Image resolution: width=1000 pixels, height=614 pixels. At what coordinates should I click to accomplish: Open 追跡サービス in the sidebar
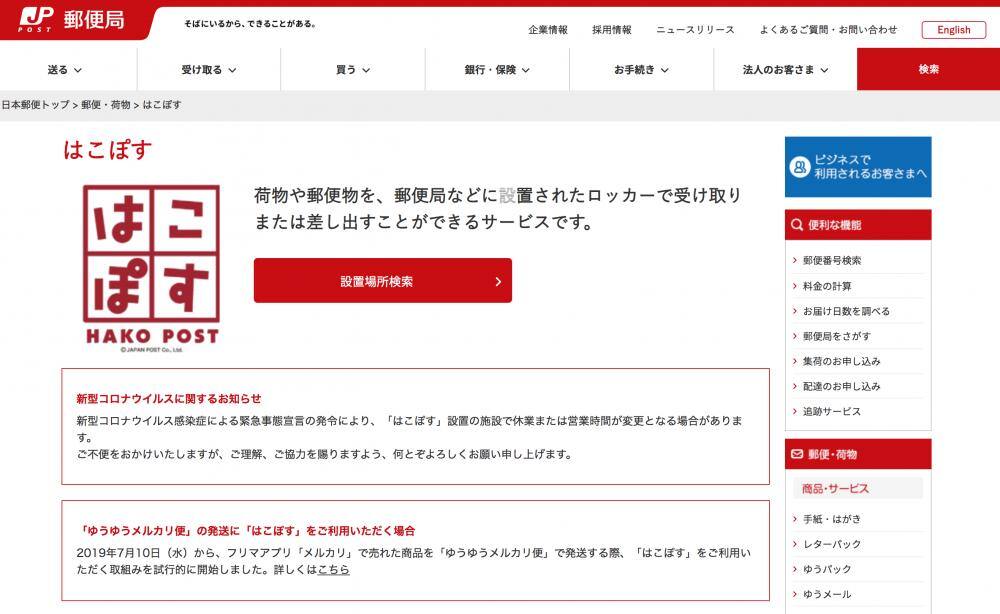[832, 411]
